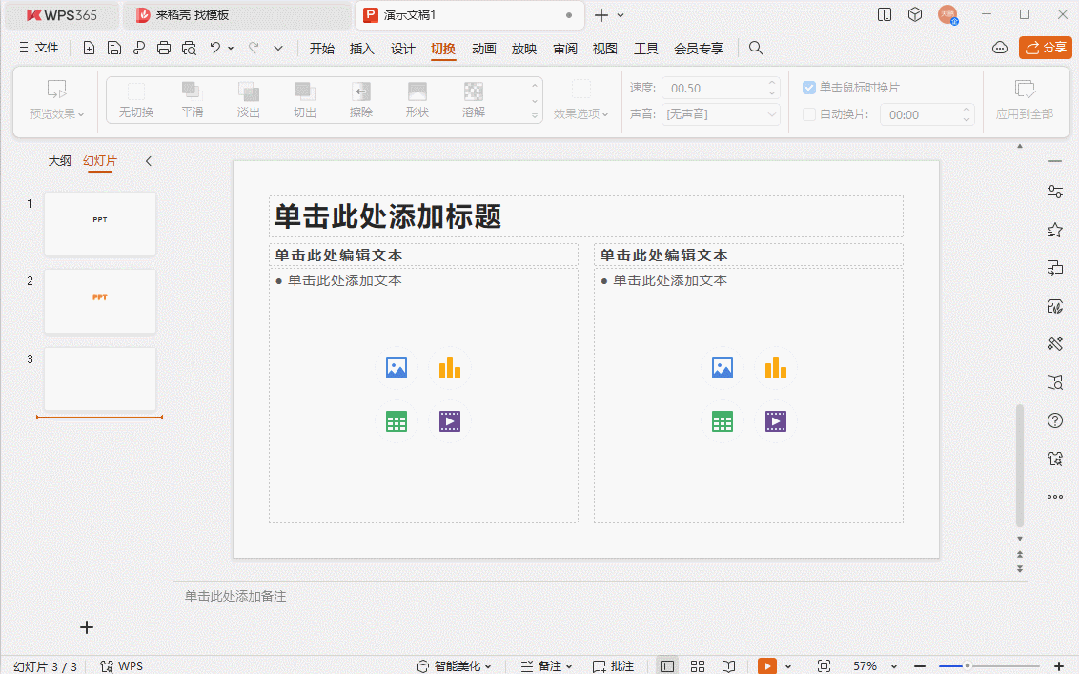Open zoom percentage 57% dropdown
Viewport: 1079px width, 674px height.
[895, 666]
